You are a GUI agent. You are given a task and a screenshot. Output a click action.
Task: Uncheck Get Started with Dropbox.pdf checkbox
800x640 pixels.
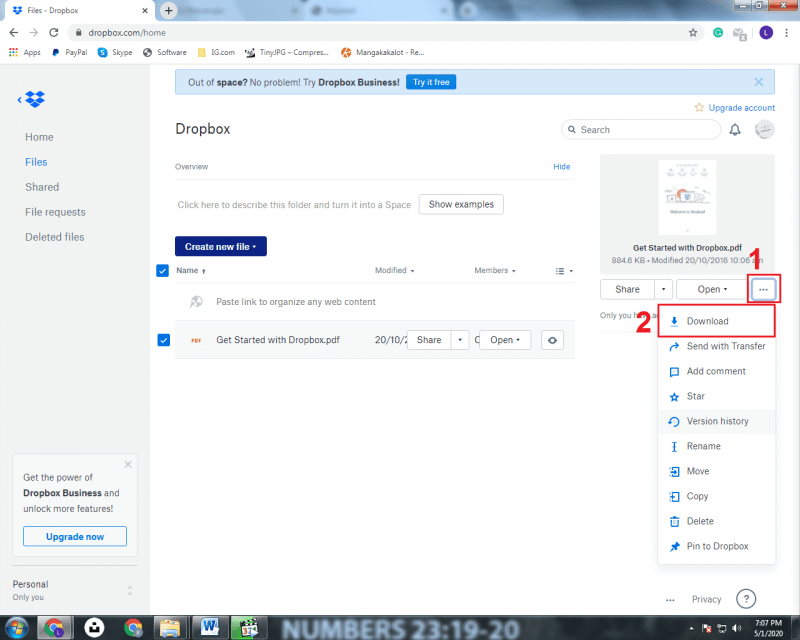[x=163, y=340]
